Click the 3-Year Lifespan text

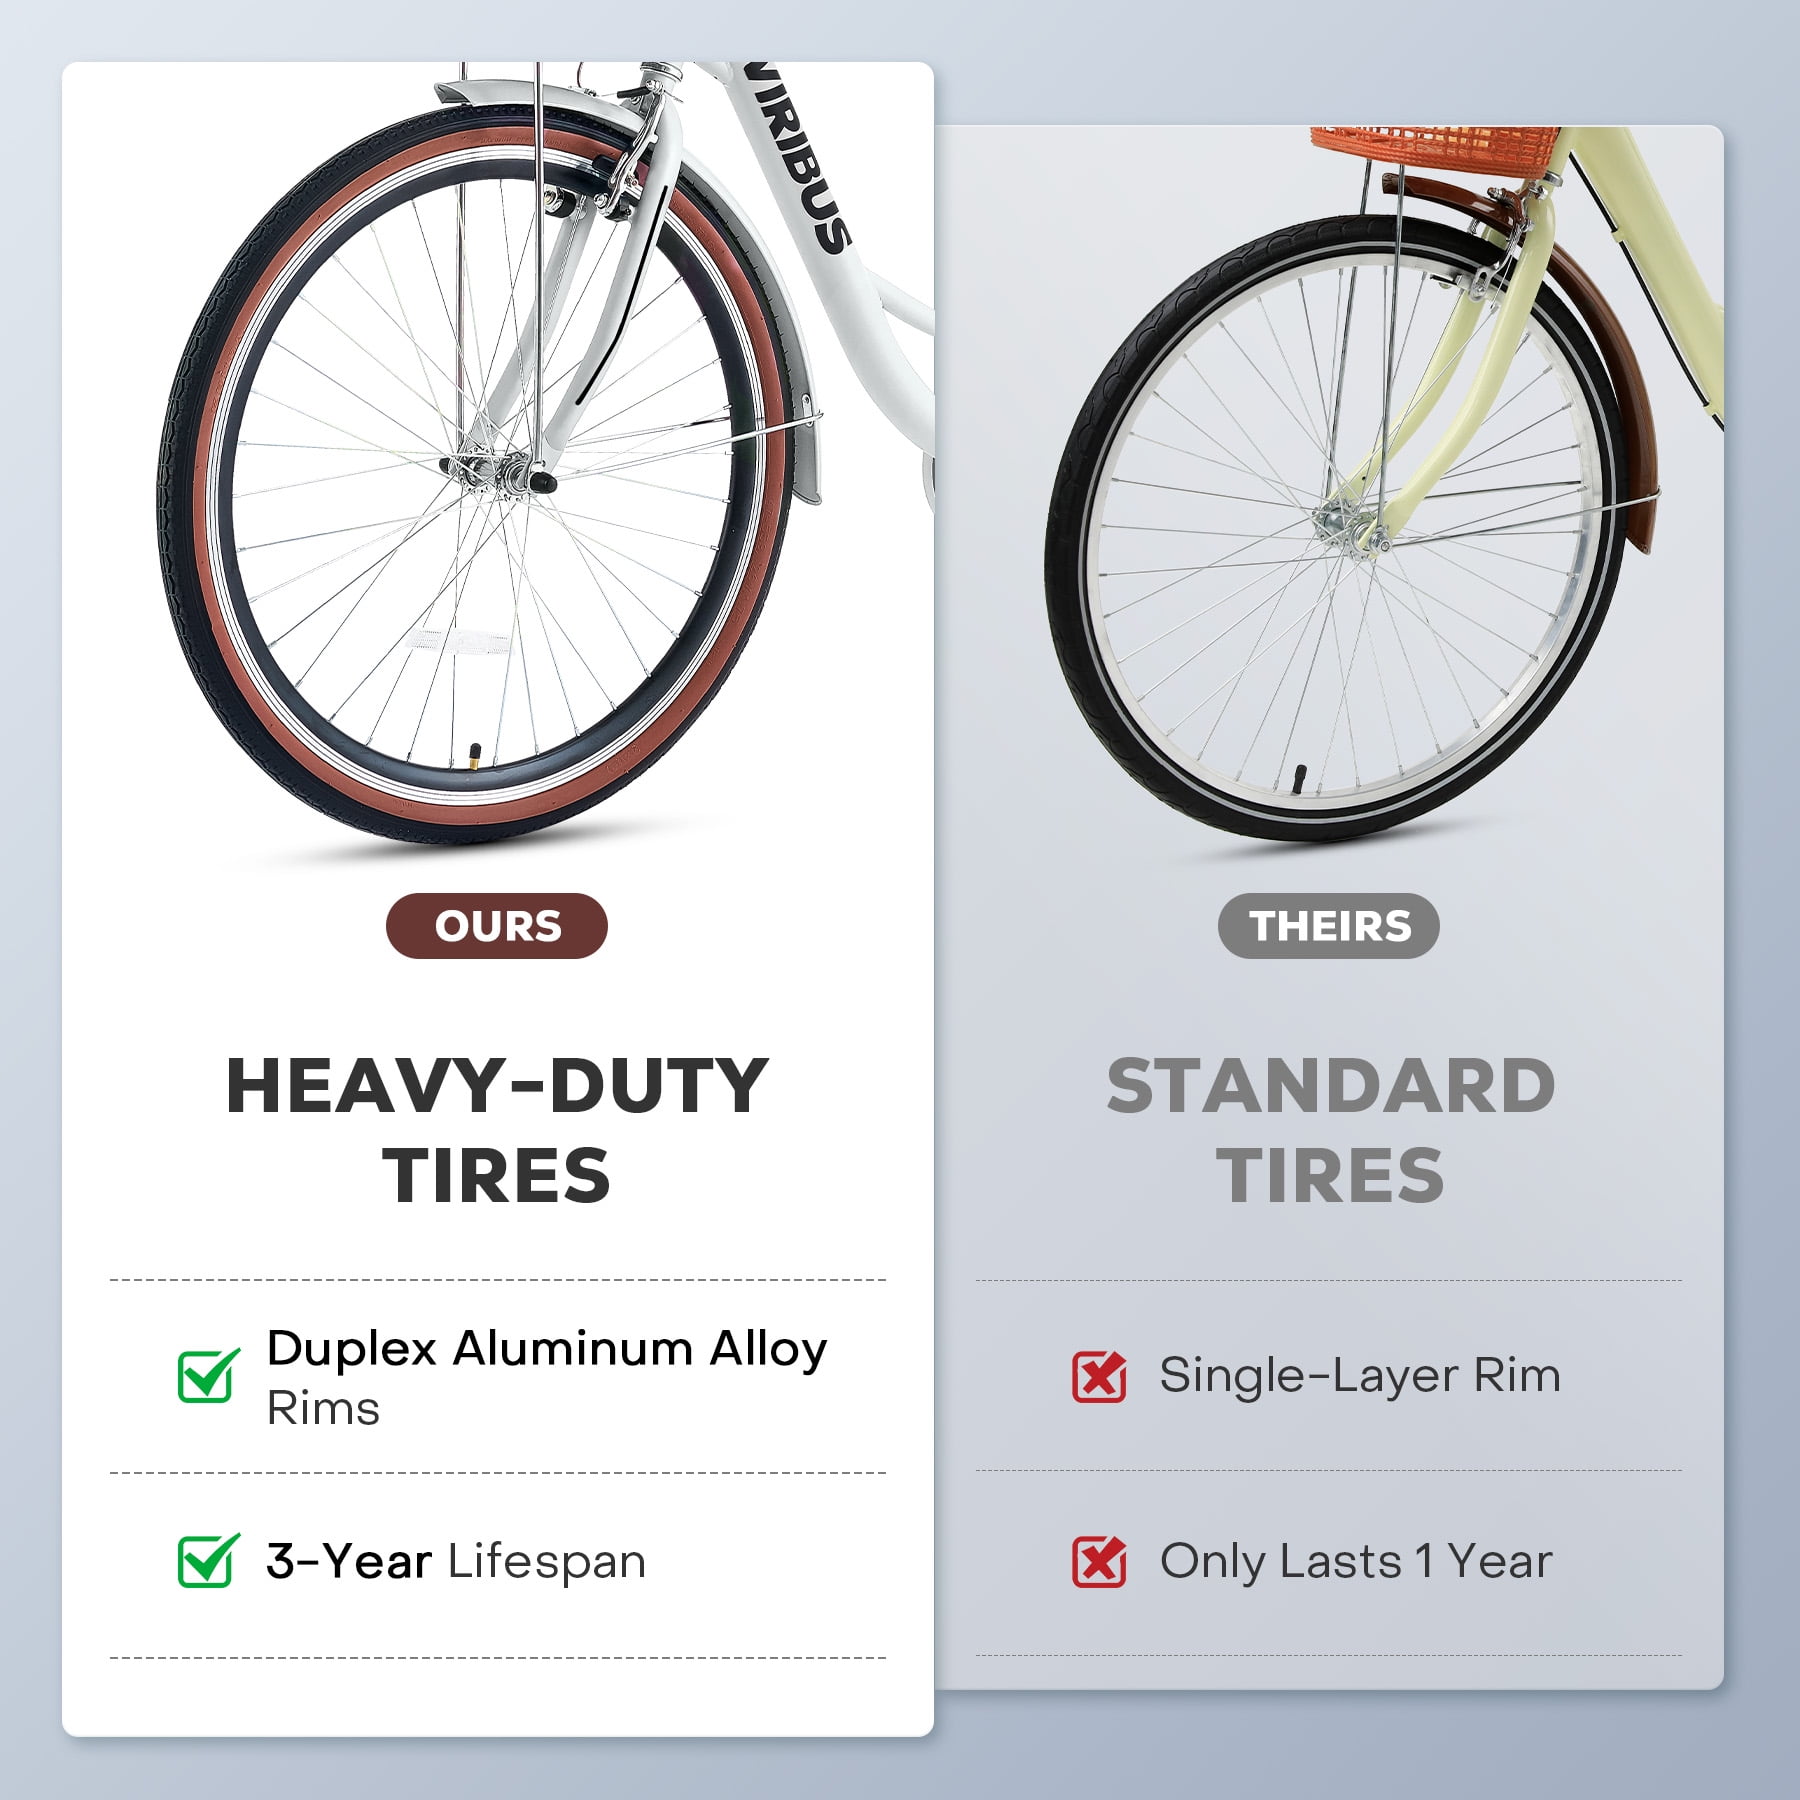456,1562
